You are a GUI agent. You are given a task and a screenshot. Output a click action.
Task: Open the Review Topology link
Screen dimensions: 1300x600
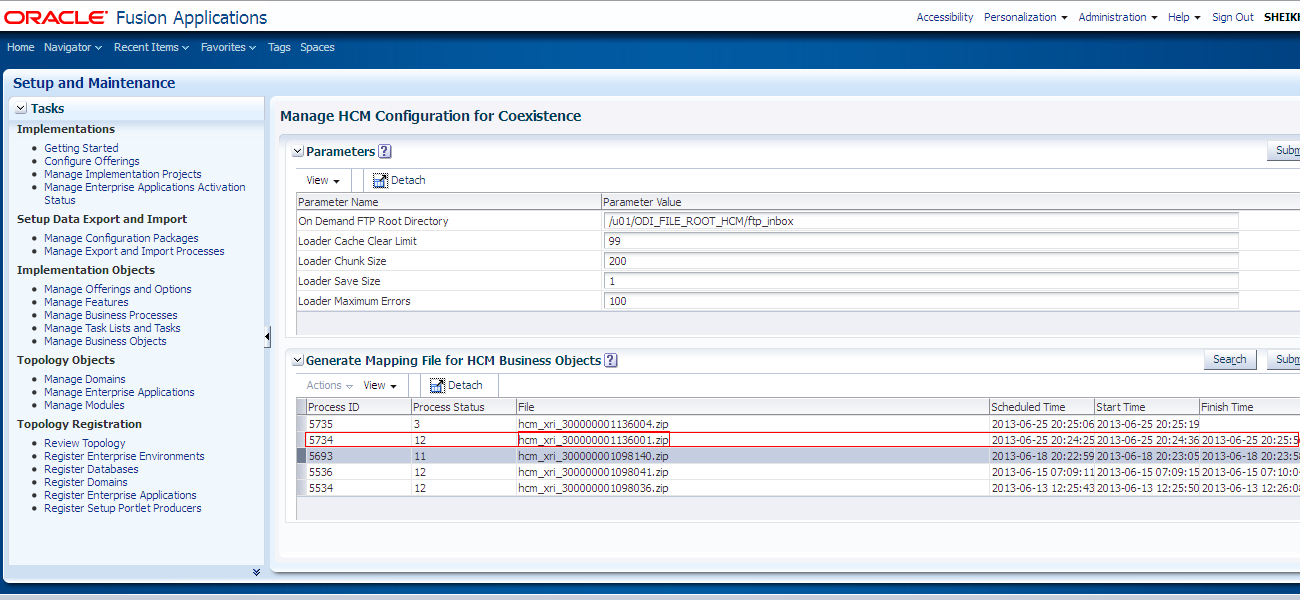point(85,443)
